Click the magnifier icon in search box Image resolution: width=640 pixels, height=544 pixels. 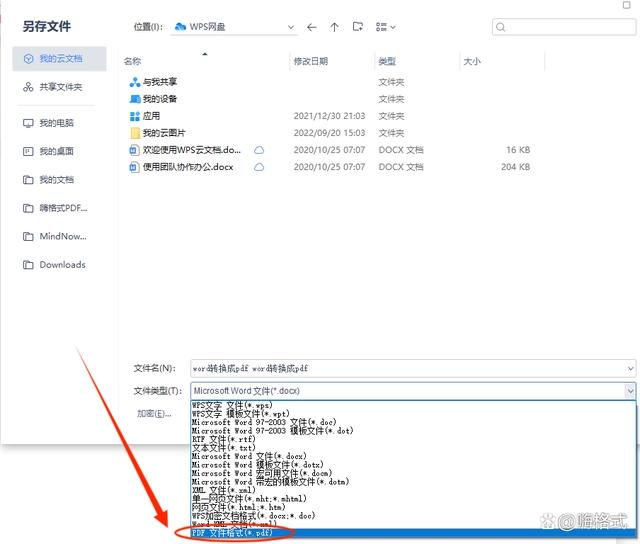pyautogui.click(x=501, y=27)
